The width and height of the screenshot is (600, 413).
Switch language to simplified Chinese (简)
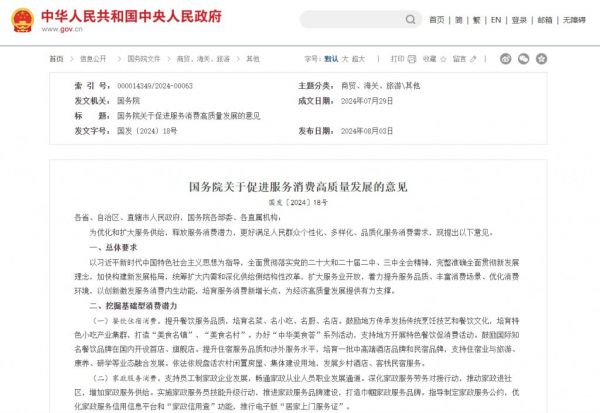(x=457, y=20)
